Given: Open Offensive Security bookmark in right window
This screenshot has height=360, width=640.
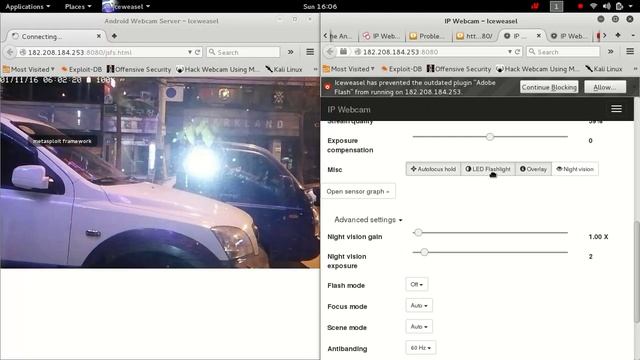Looking at the screenshot, I should (x=459, y=69).
